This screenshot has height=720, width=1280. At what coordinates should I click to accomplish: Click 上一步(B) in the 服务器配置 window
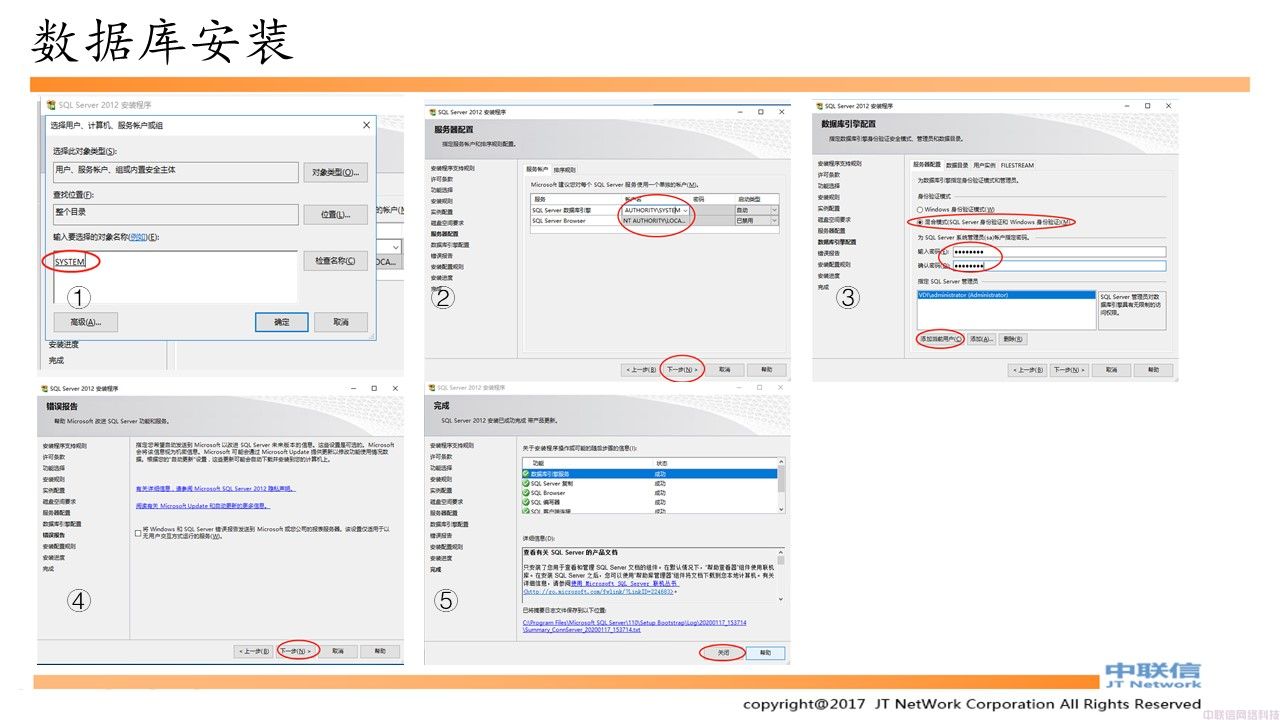click(642, 369)
